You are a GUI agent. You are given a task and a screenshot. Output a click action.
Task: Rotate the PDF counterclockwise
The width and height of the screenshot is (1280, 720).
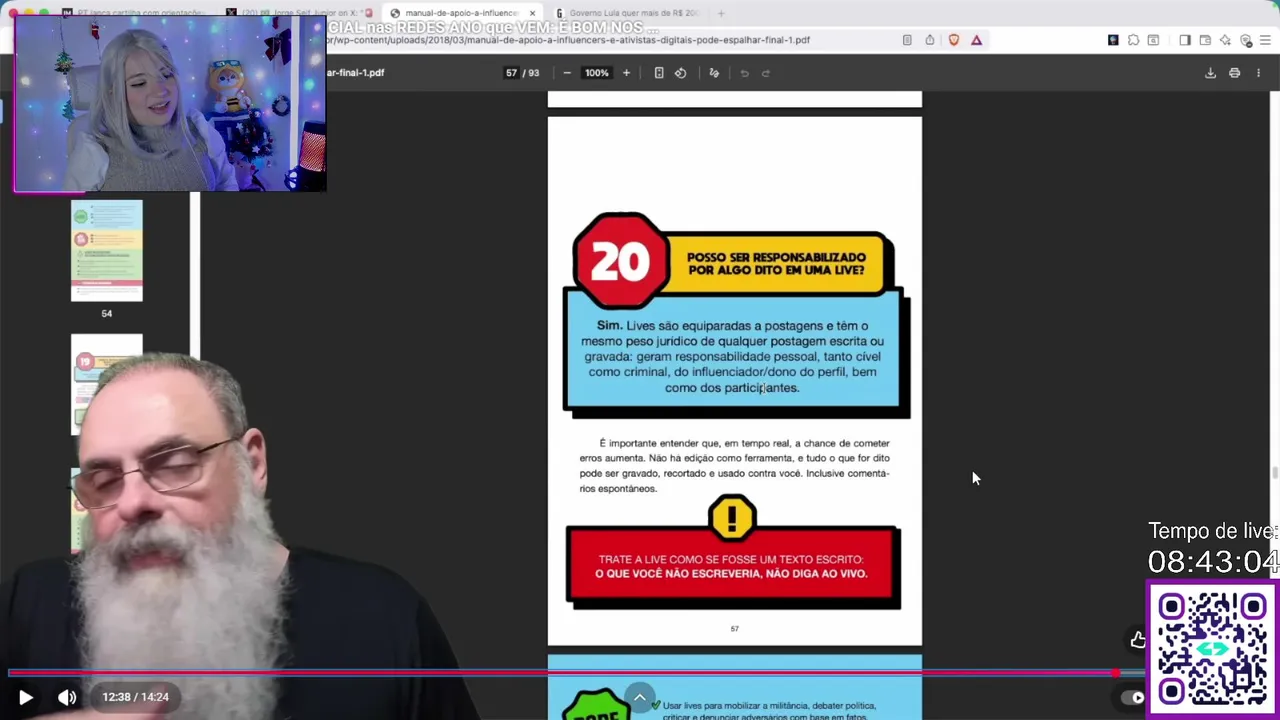681,73
